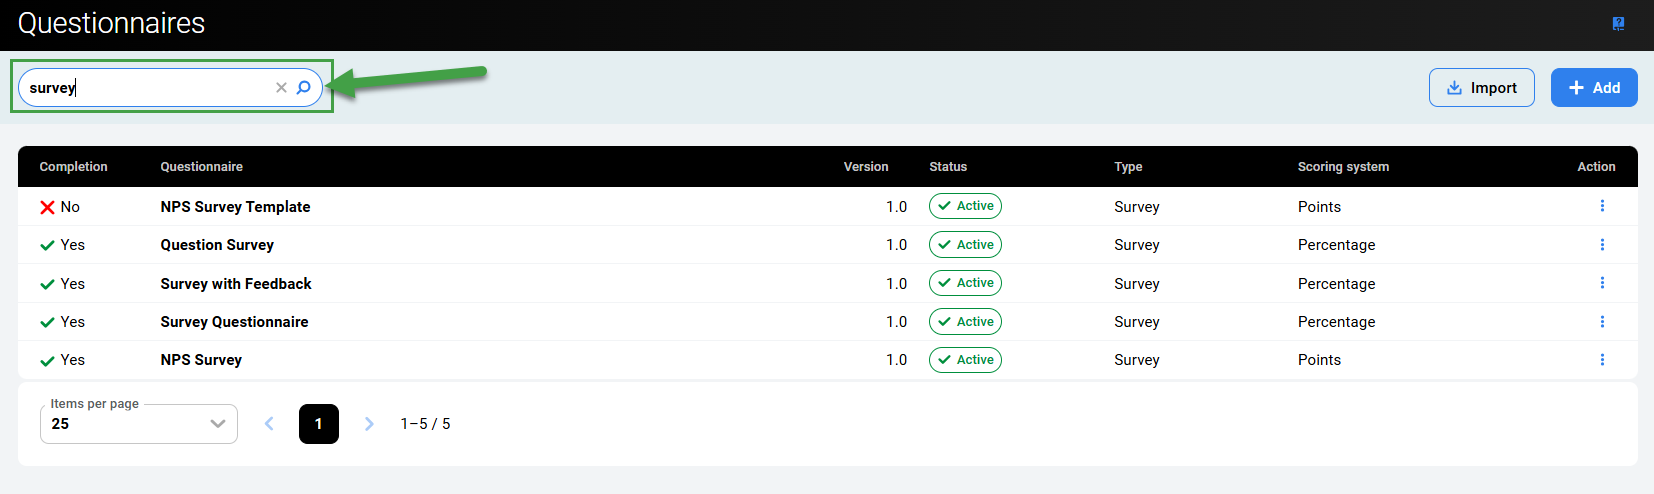This screenshot has width=1654, height=494.
Task: Sort by the Status column header
Action: (x=947, y=167)
